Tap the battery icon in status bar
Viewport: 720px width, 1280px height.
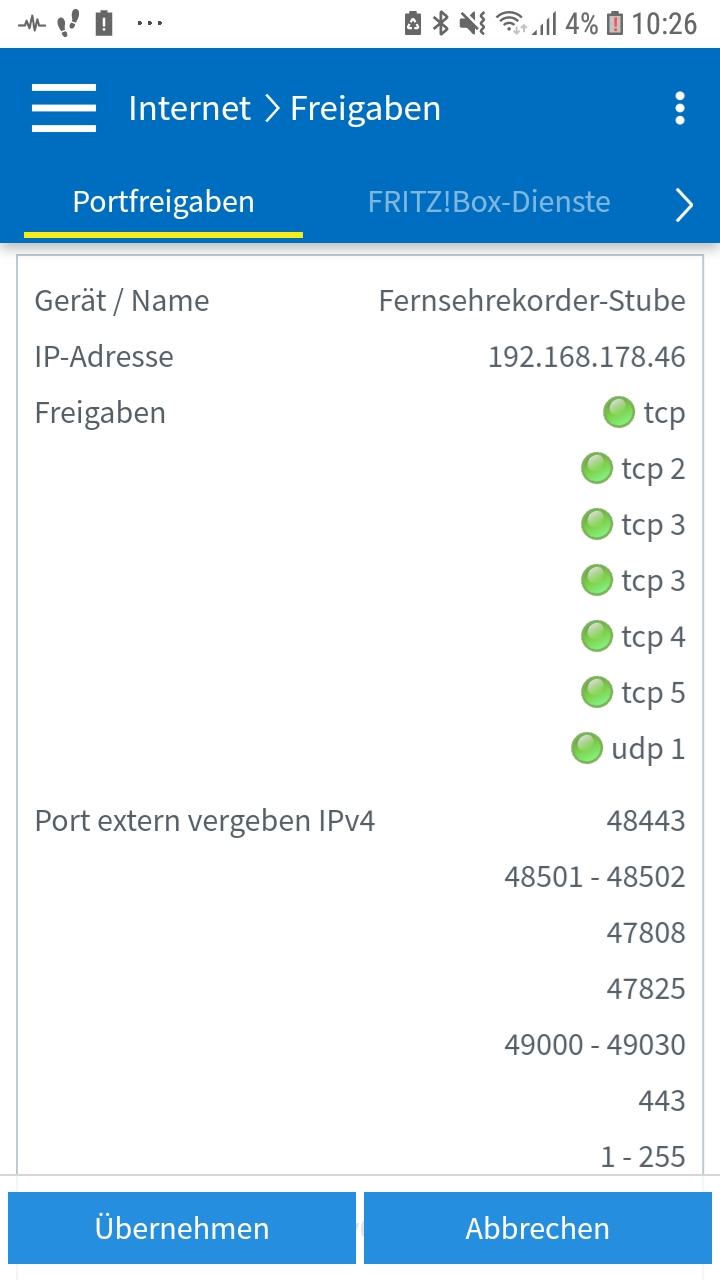click(615, 23)
